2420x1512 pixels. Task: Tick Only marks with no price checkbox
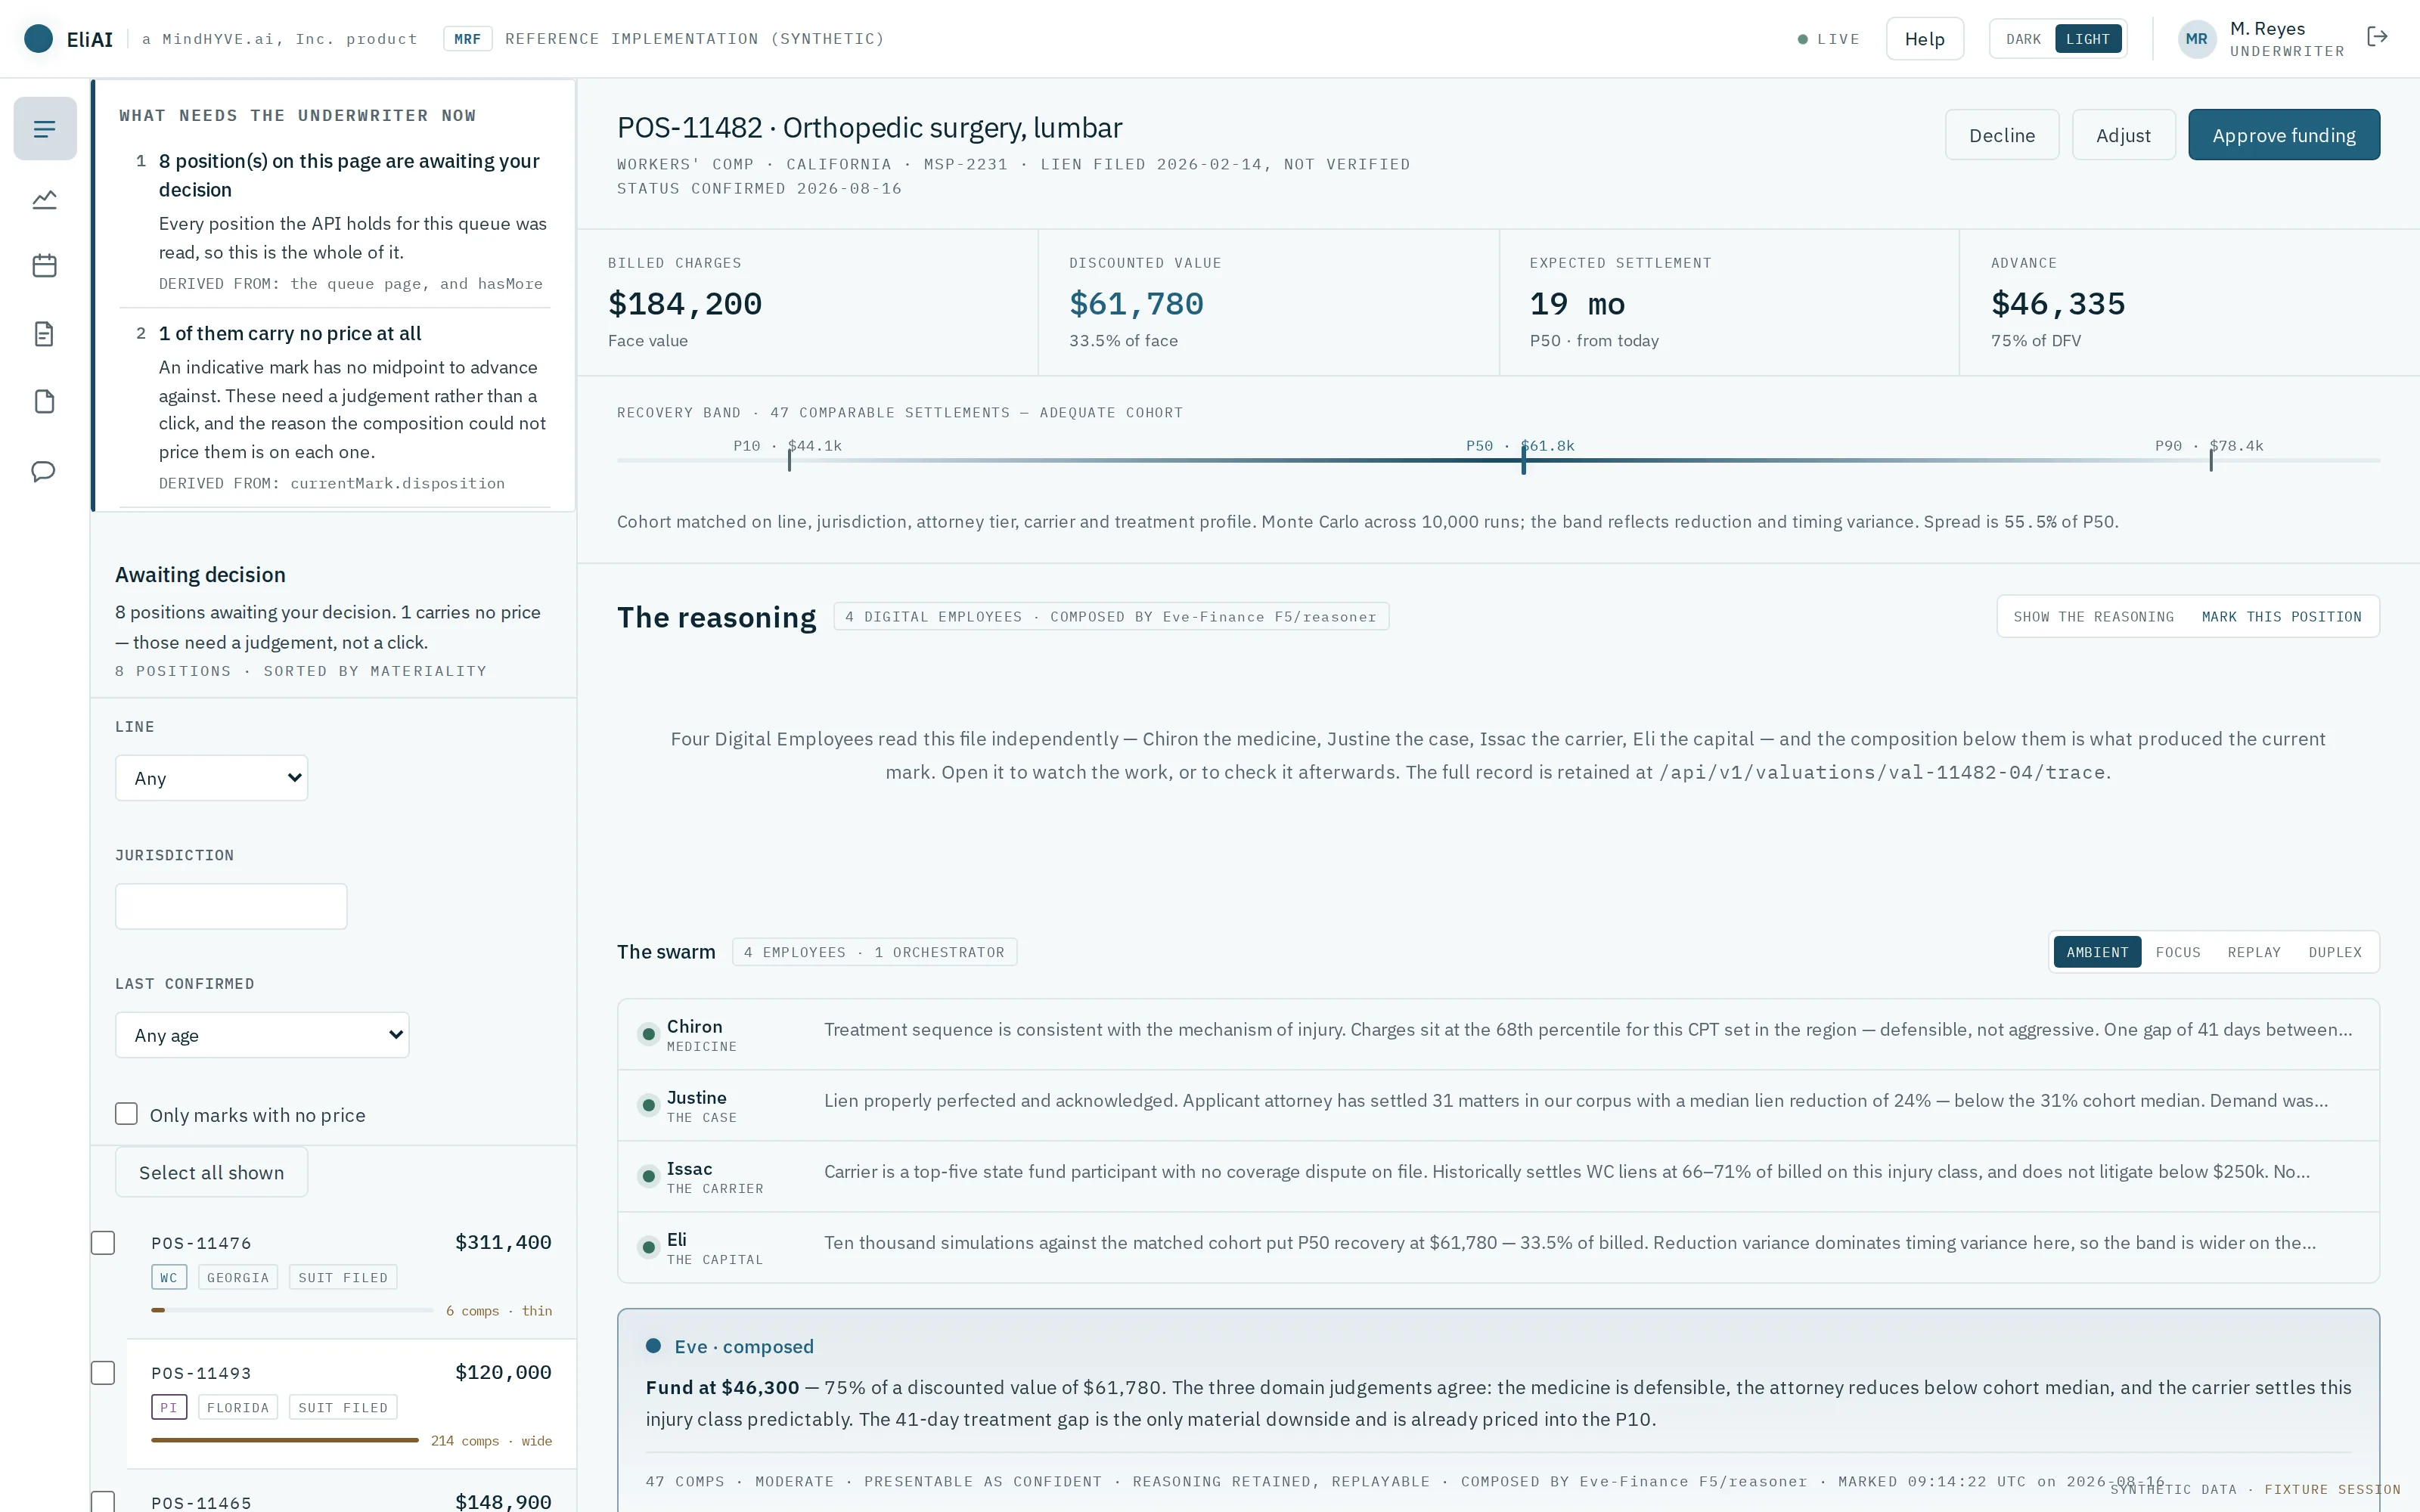(x=126, y=1114)
